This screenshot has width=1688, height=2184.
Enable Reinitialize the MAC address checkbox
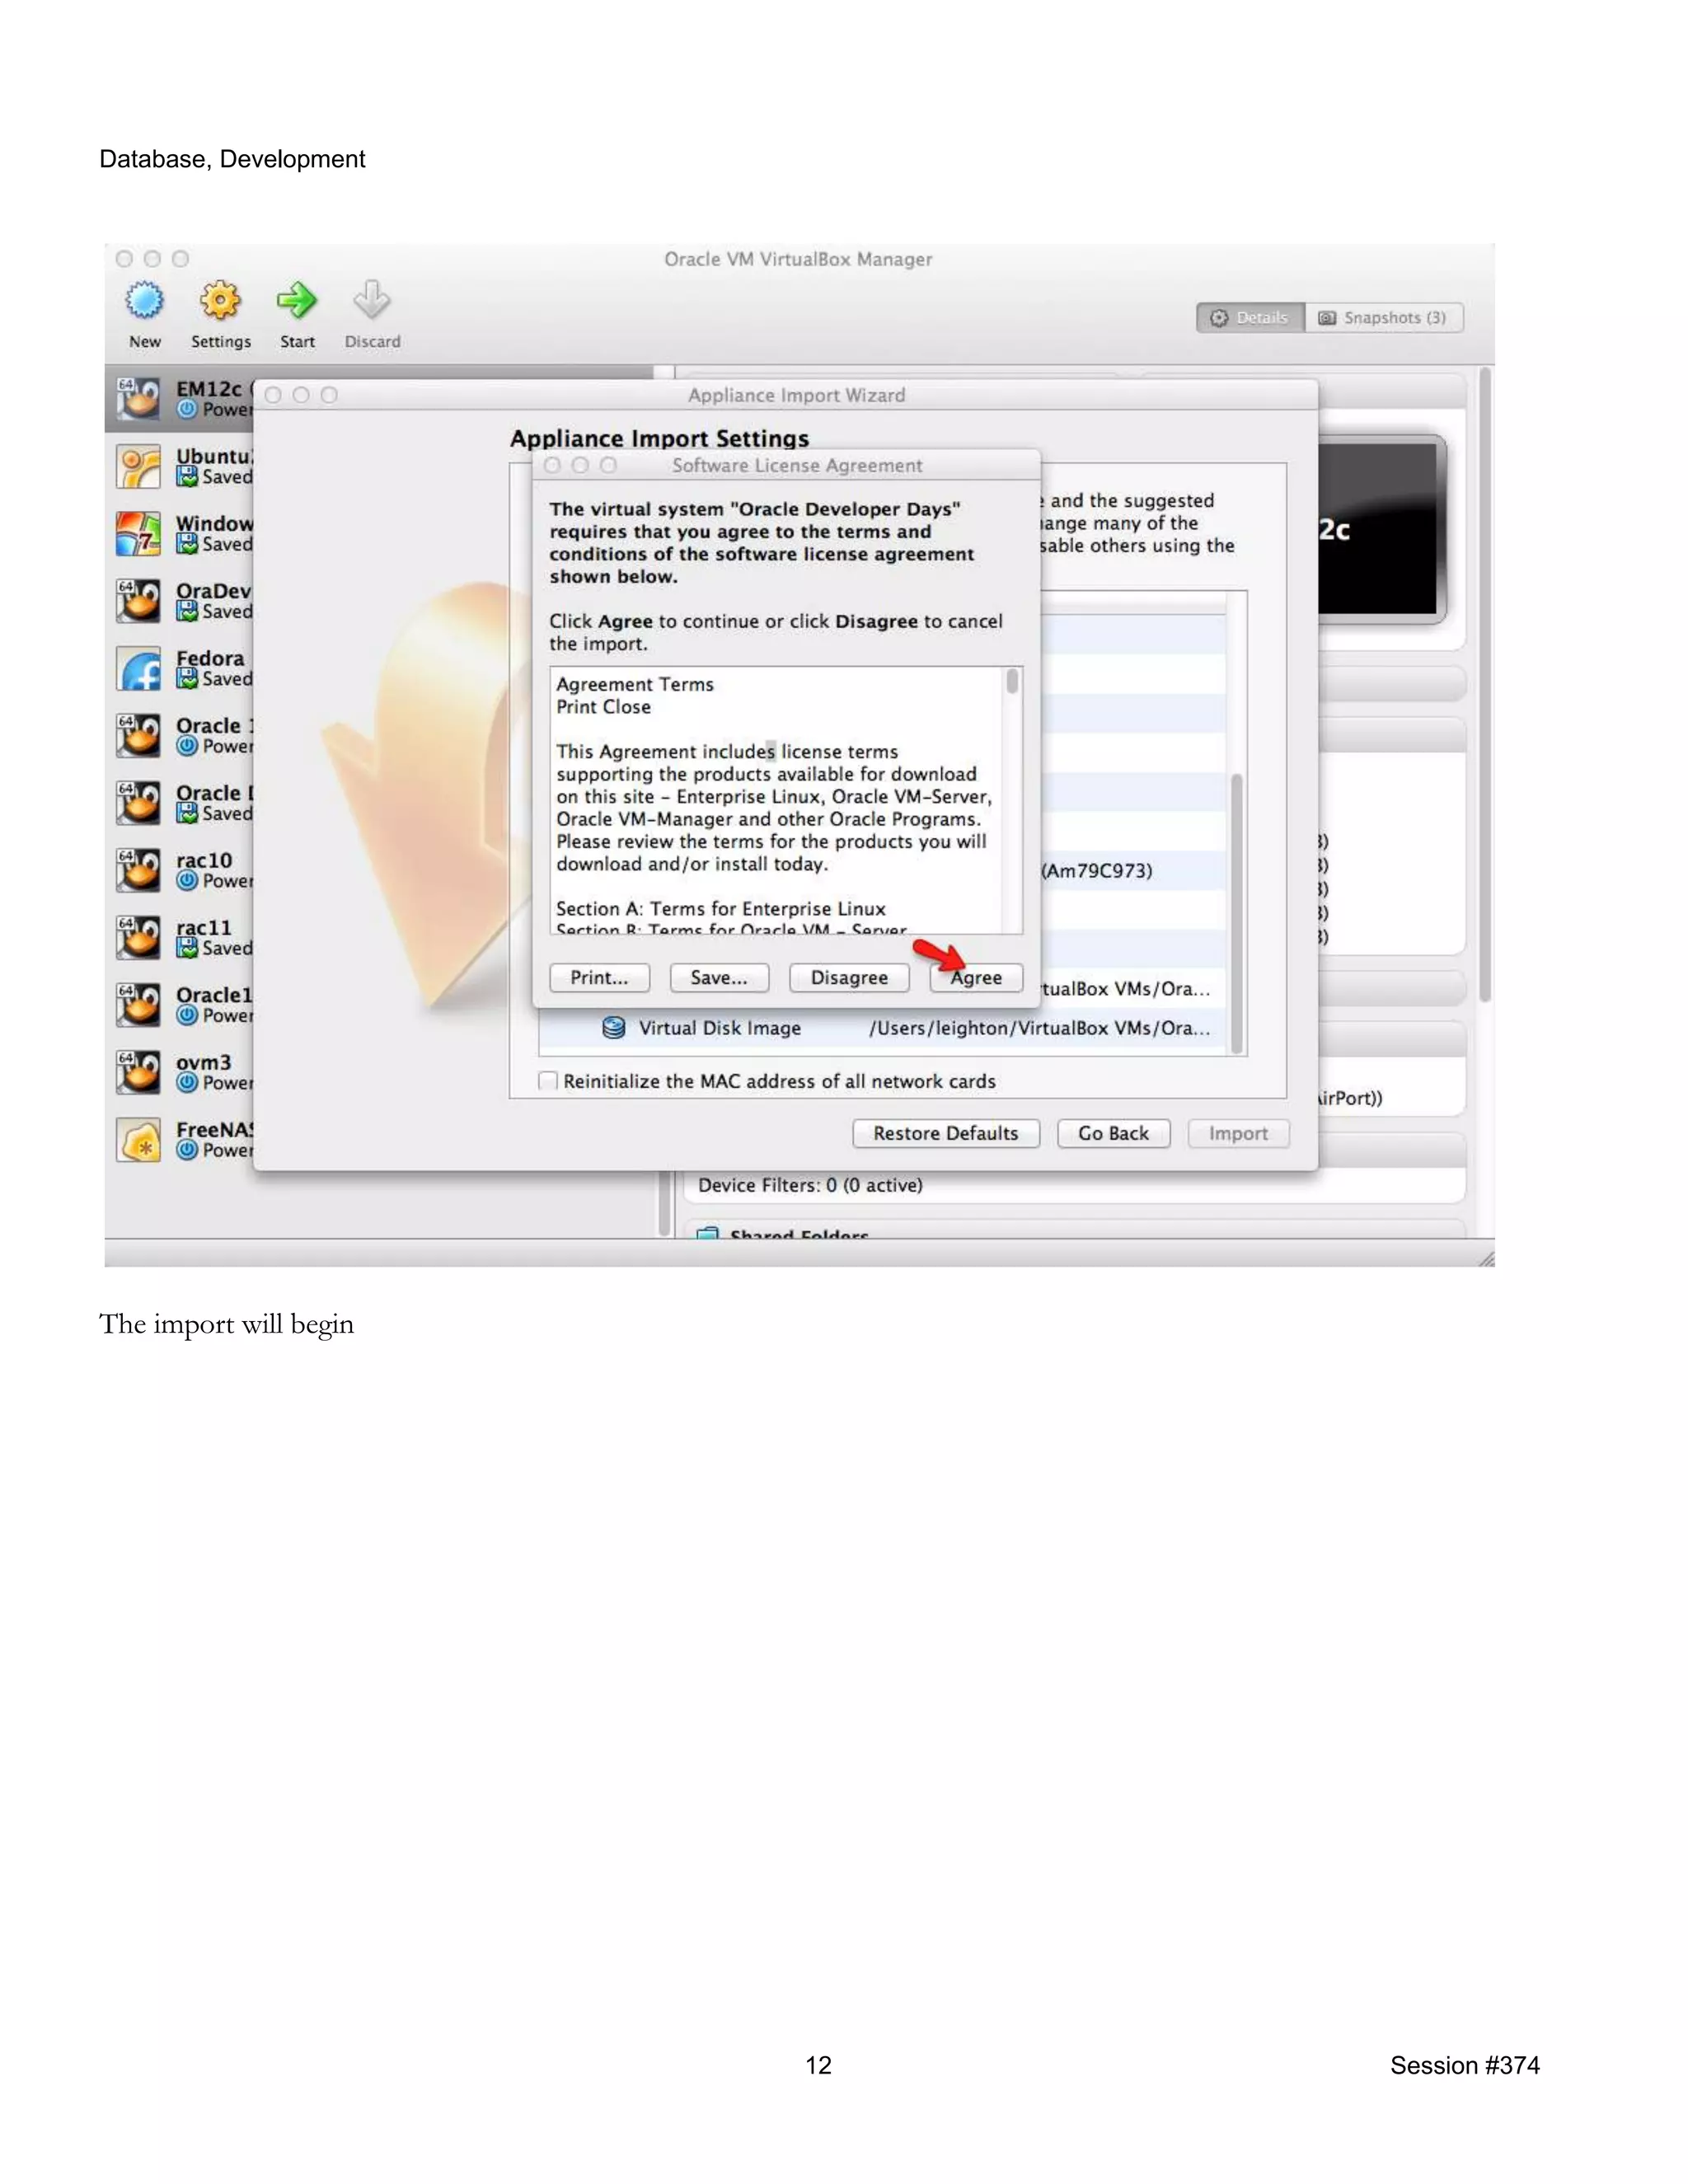click(x=548, y=1081)
